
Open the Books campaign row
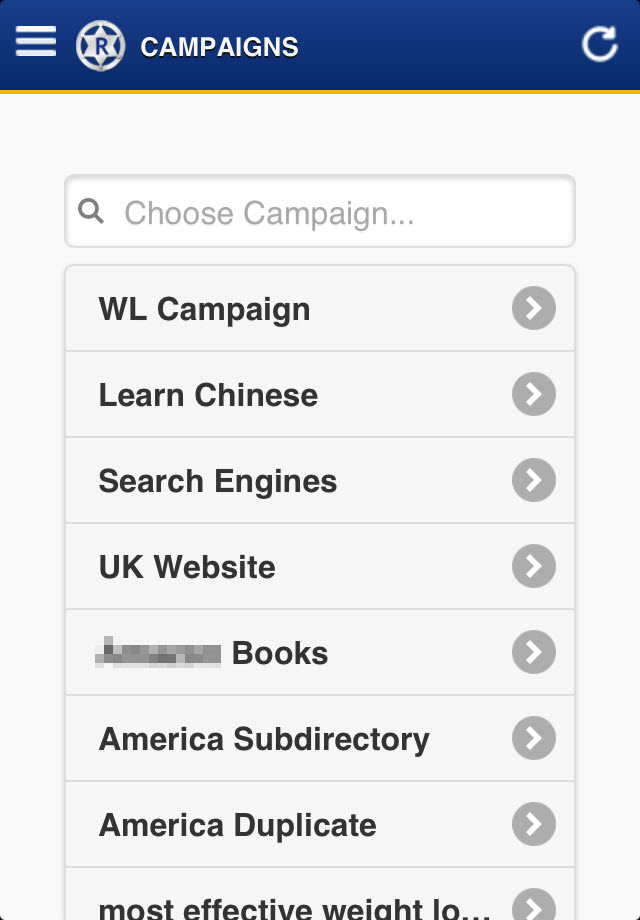pos(213,653)
